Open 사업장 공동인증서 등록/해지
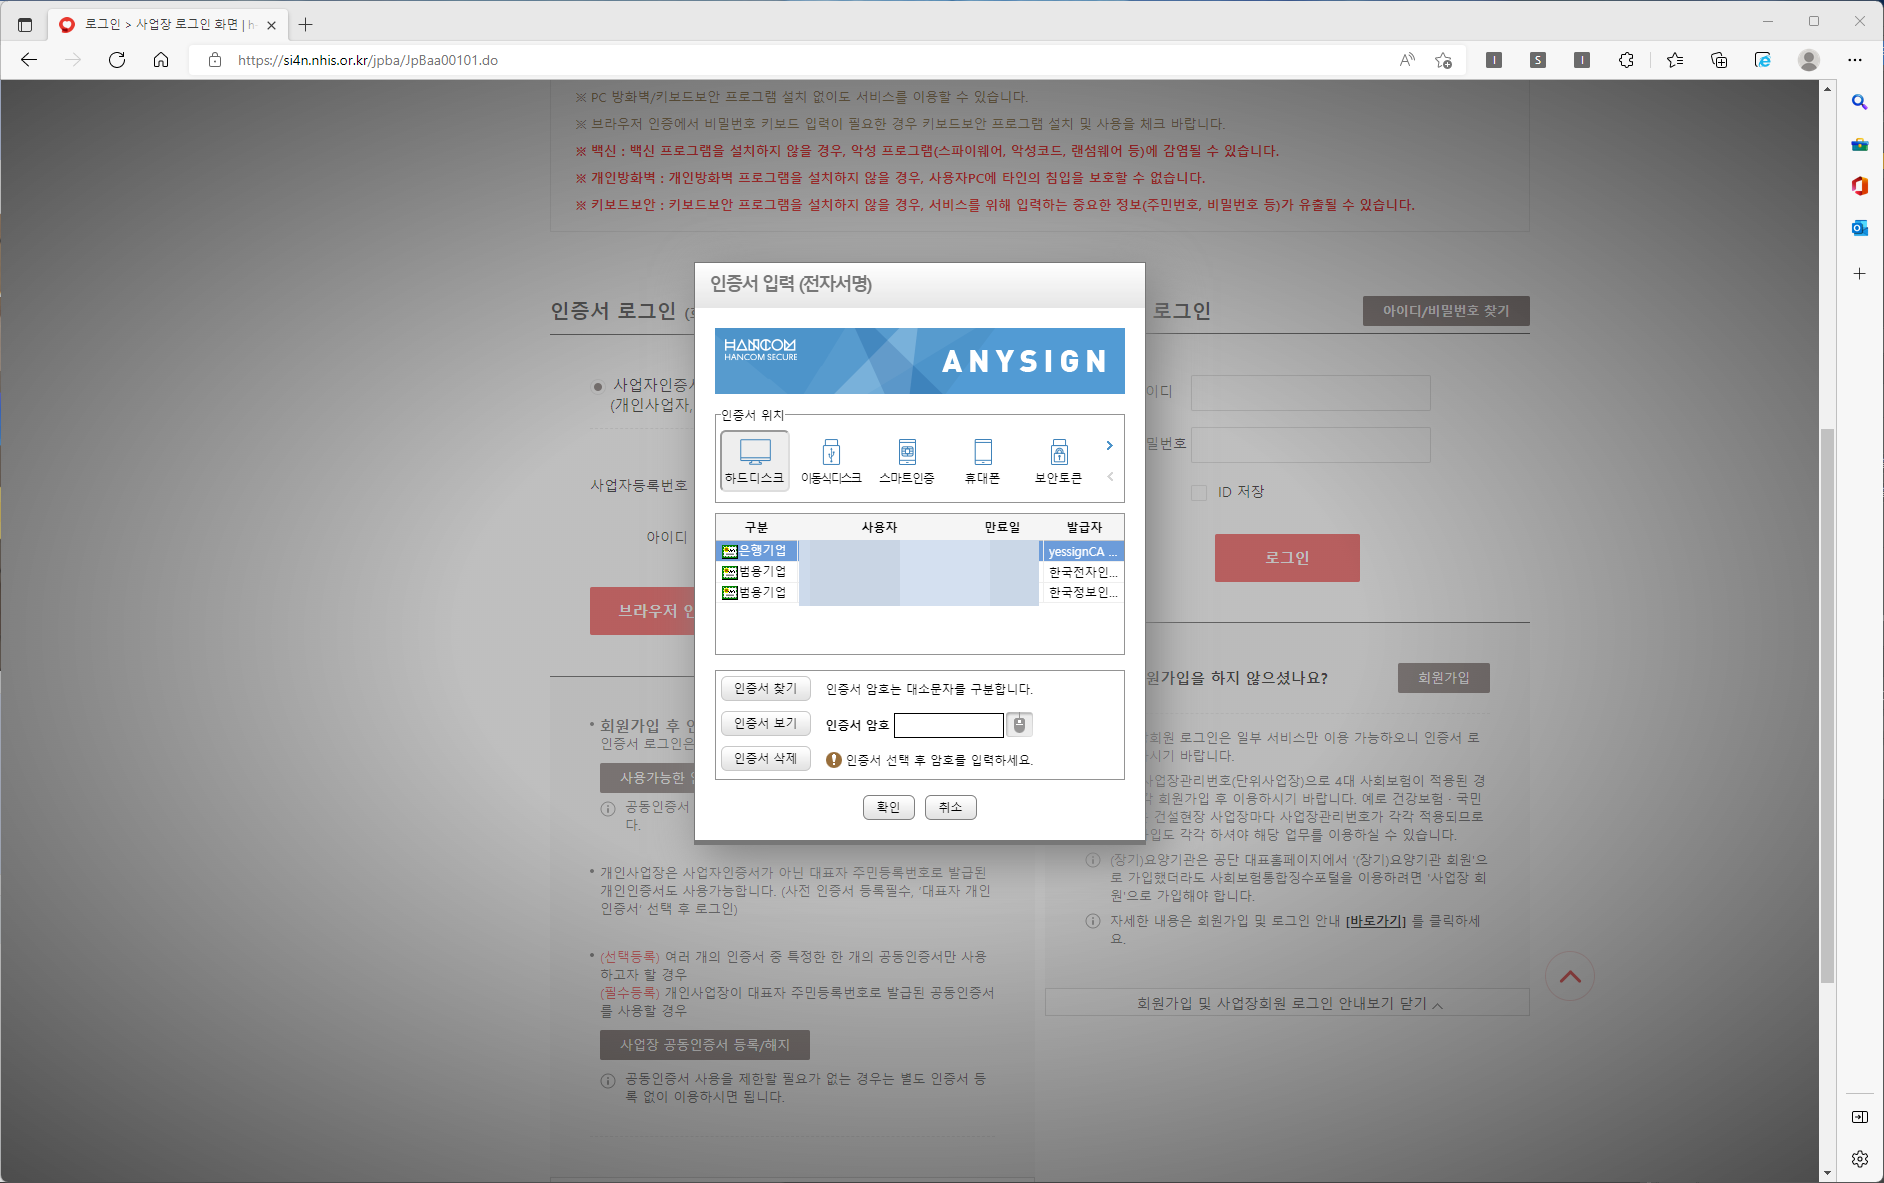 pyautogui.click(x=705, y=1045)
